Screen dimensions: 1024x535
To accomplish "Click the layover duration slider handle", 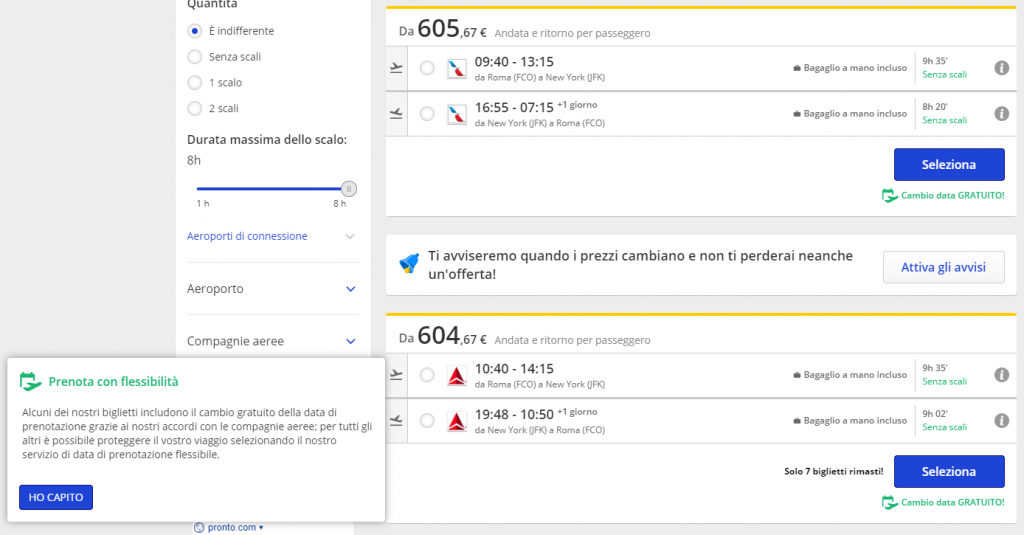I will (348, 188).
